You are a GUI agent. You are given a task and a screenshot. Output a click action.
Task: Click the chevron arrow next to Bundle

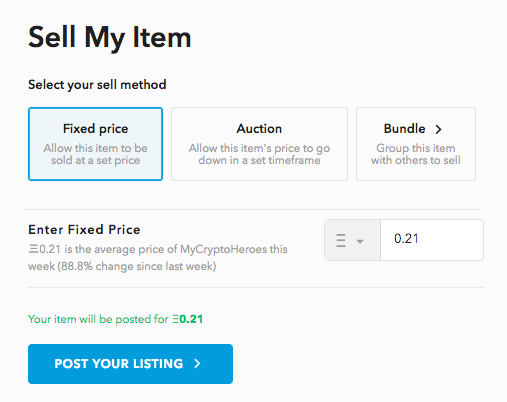click(439, 129)
